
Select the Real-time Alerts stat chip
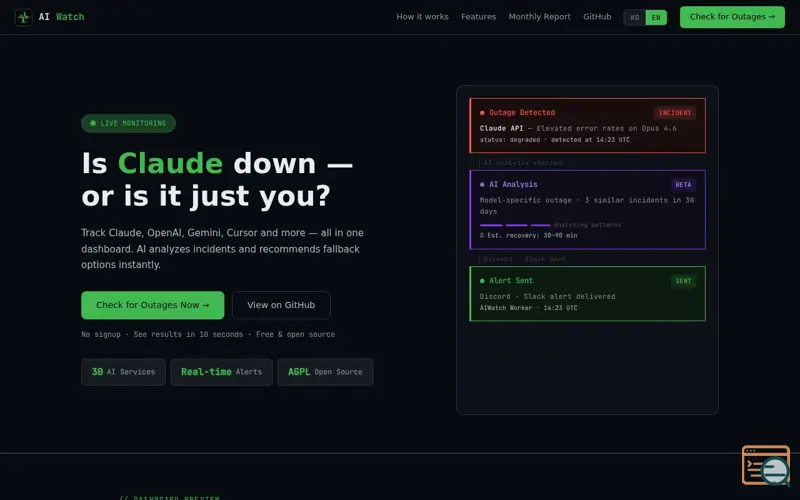point(221,372)
